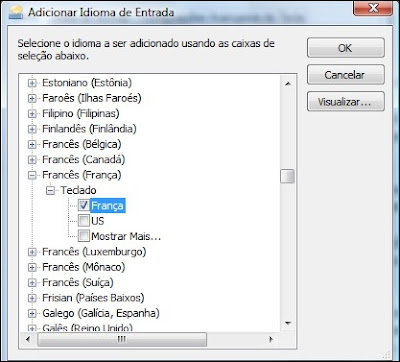400x362 pixels.
Task: Expand the Francês (Luxemburgo) node
Action: 32,252
